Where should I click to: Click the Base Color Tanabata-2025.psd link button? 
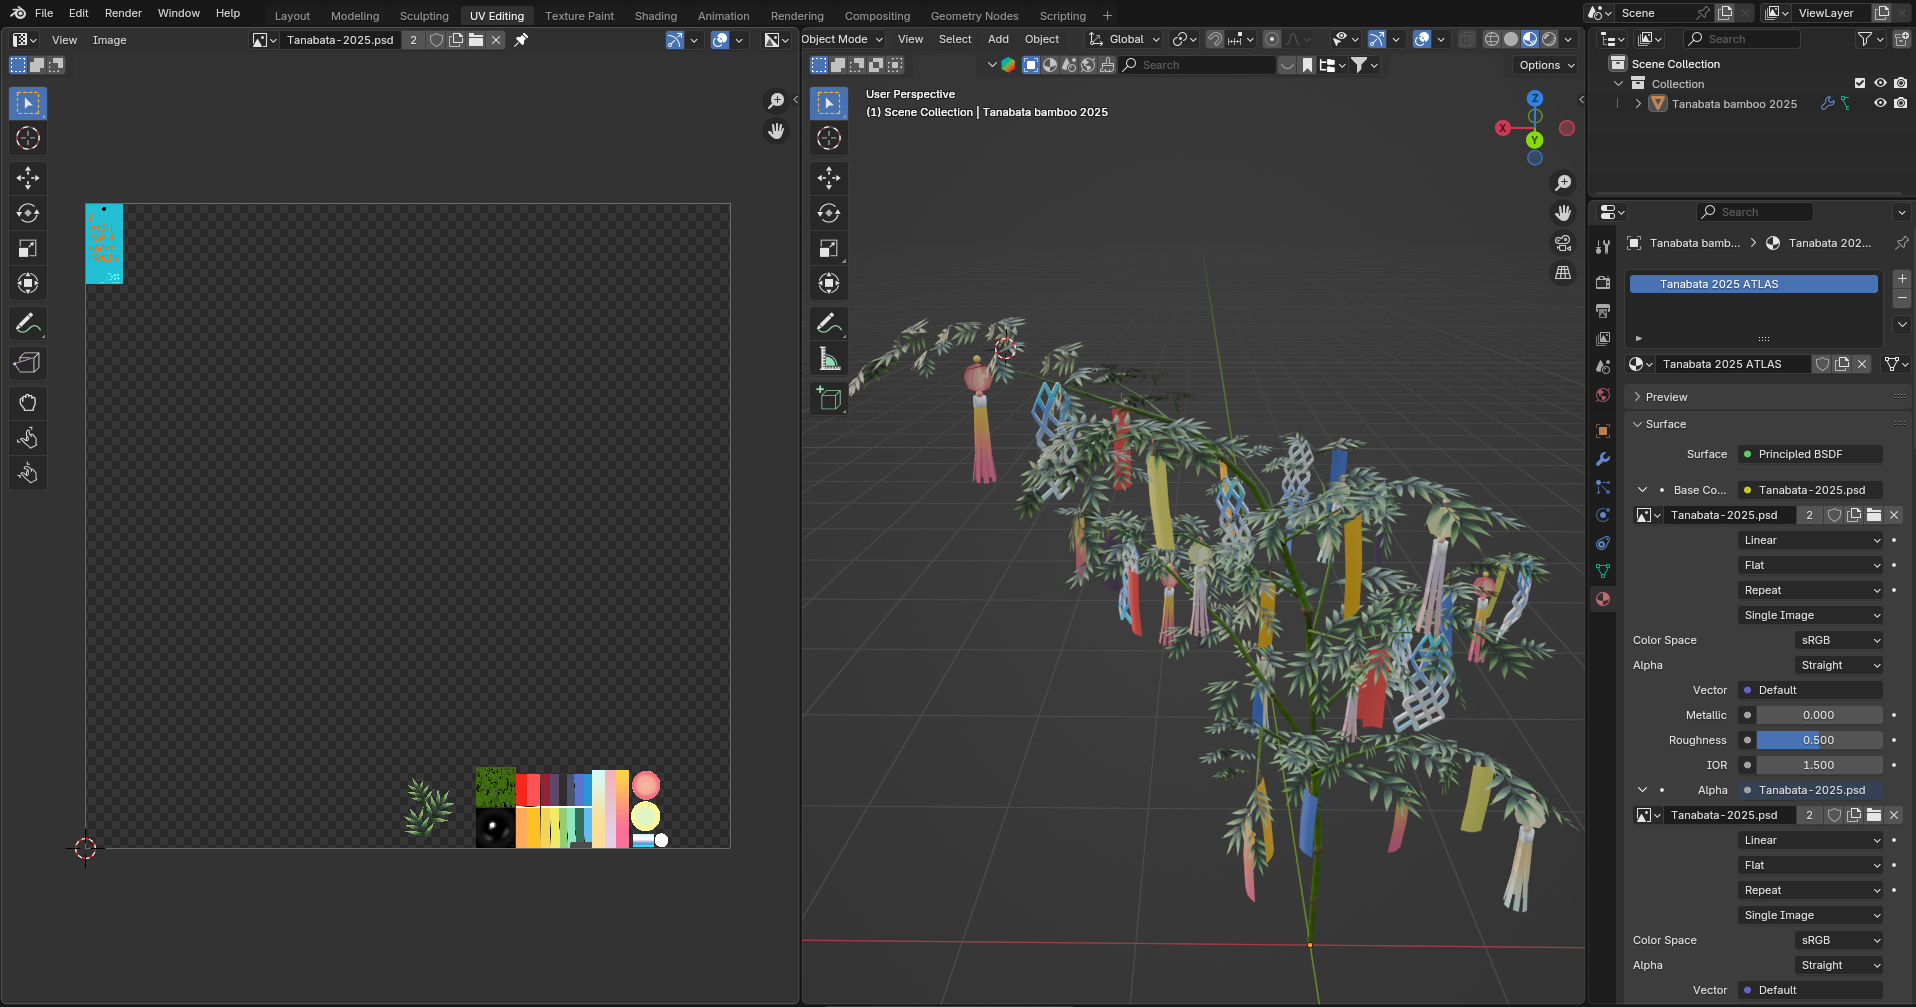pyautogui.click(x=1811, y=490)
